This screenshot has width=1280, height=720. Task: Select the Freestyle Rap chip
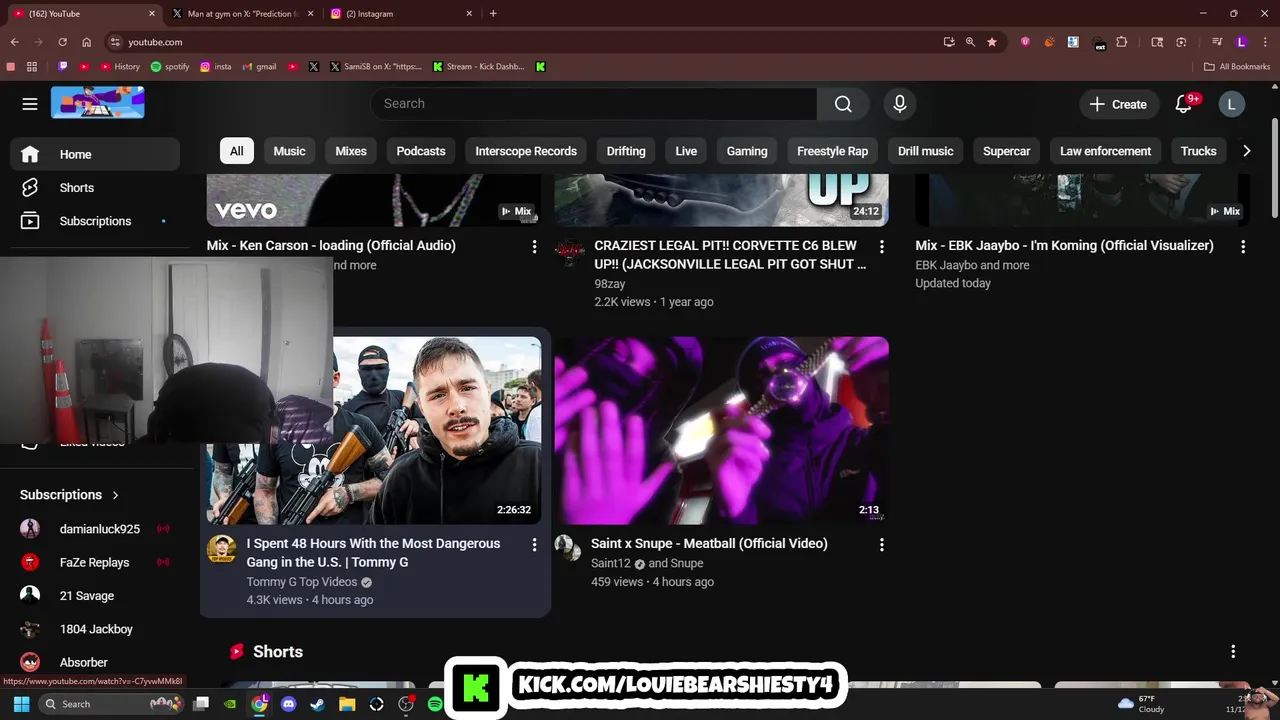832,151
